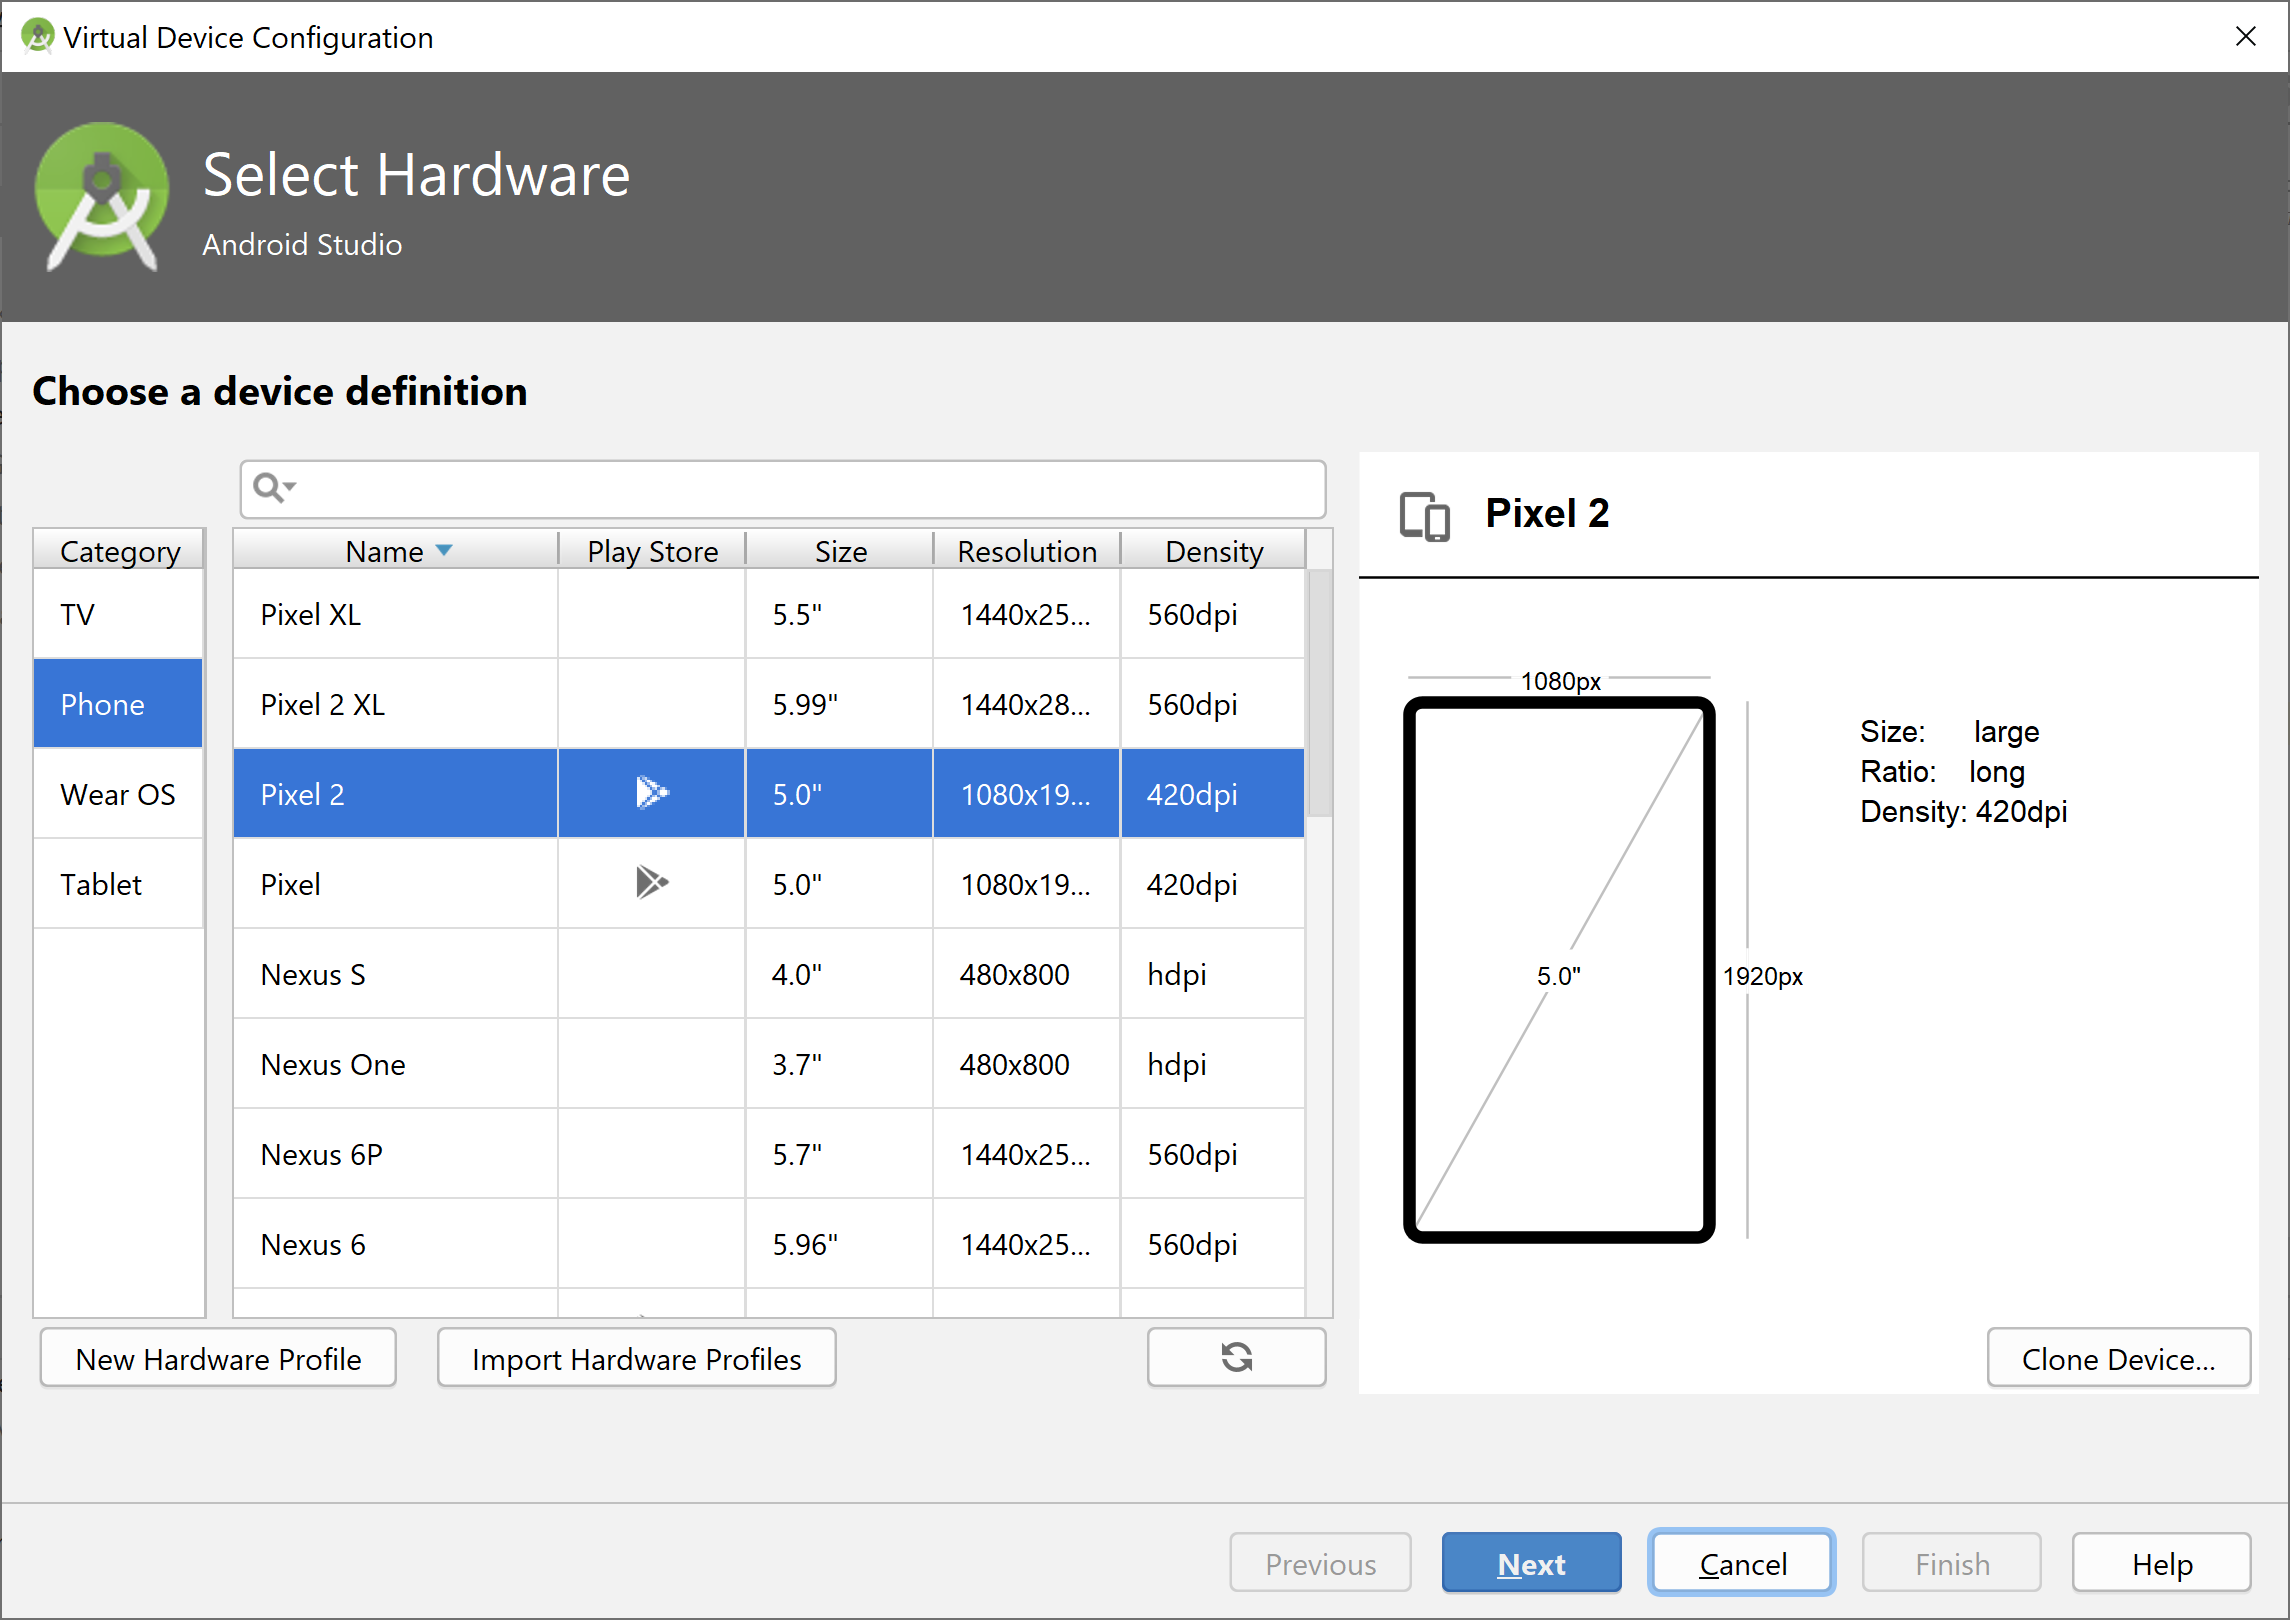Viewport: 2290px width, 1620px height.
Task: Click 560dpi density in the Nexus 6P row
Action: [x=1212, y=1153]
